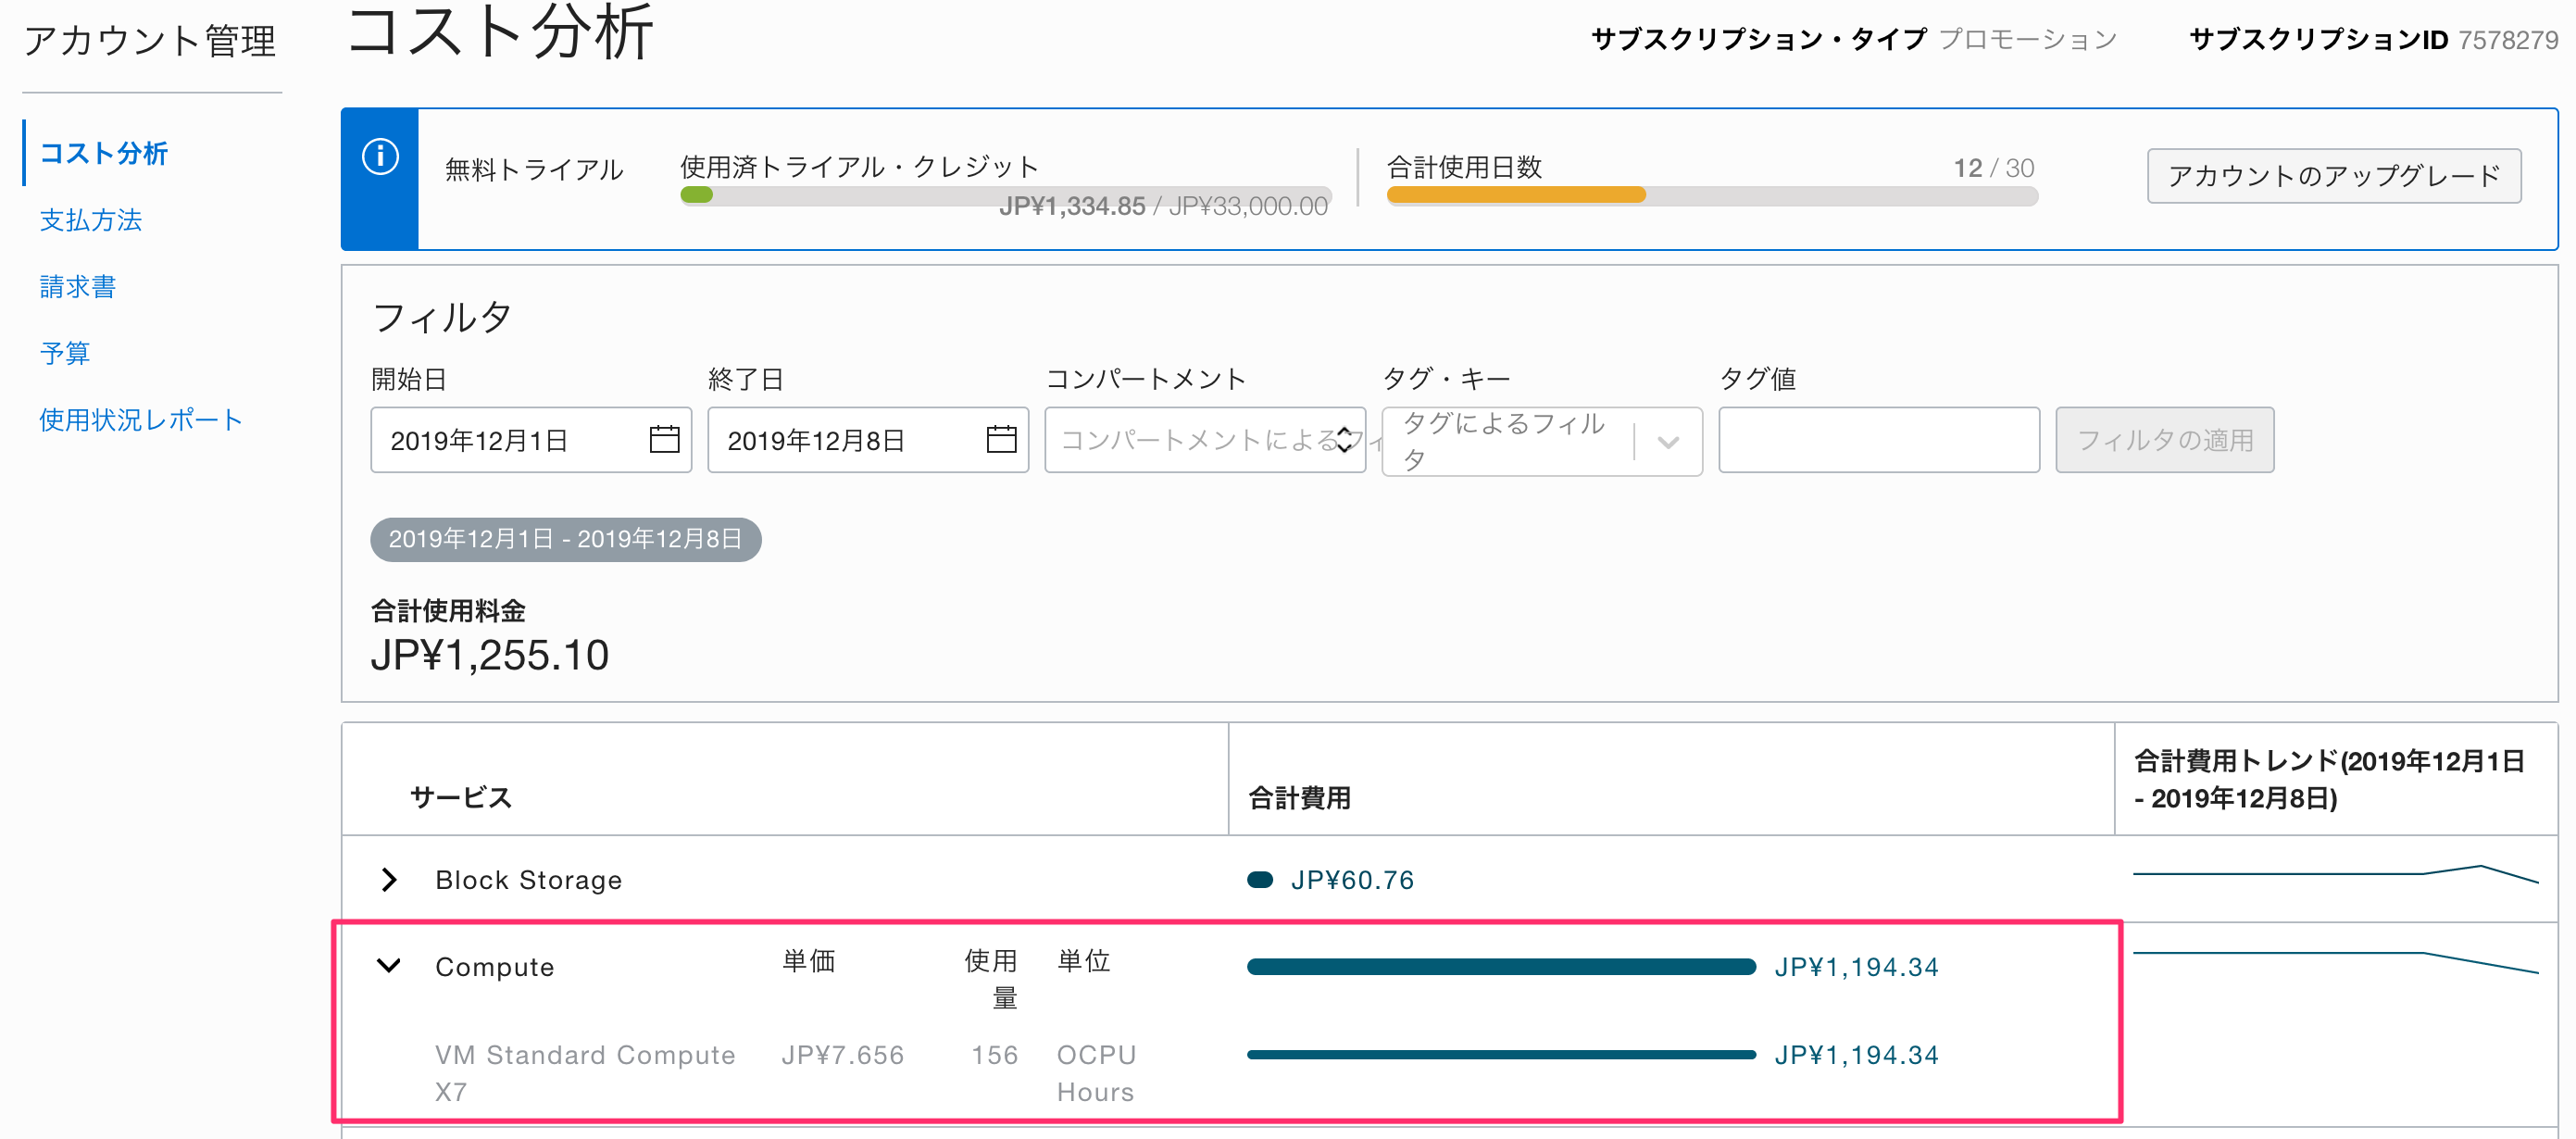Open the 請求書 page
This screenshot has height=1139, width=2576.
pyautogui.click(x=77, y=286)
